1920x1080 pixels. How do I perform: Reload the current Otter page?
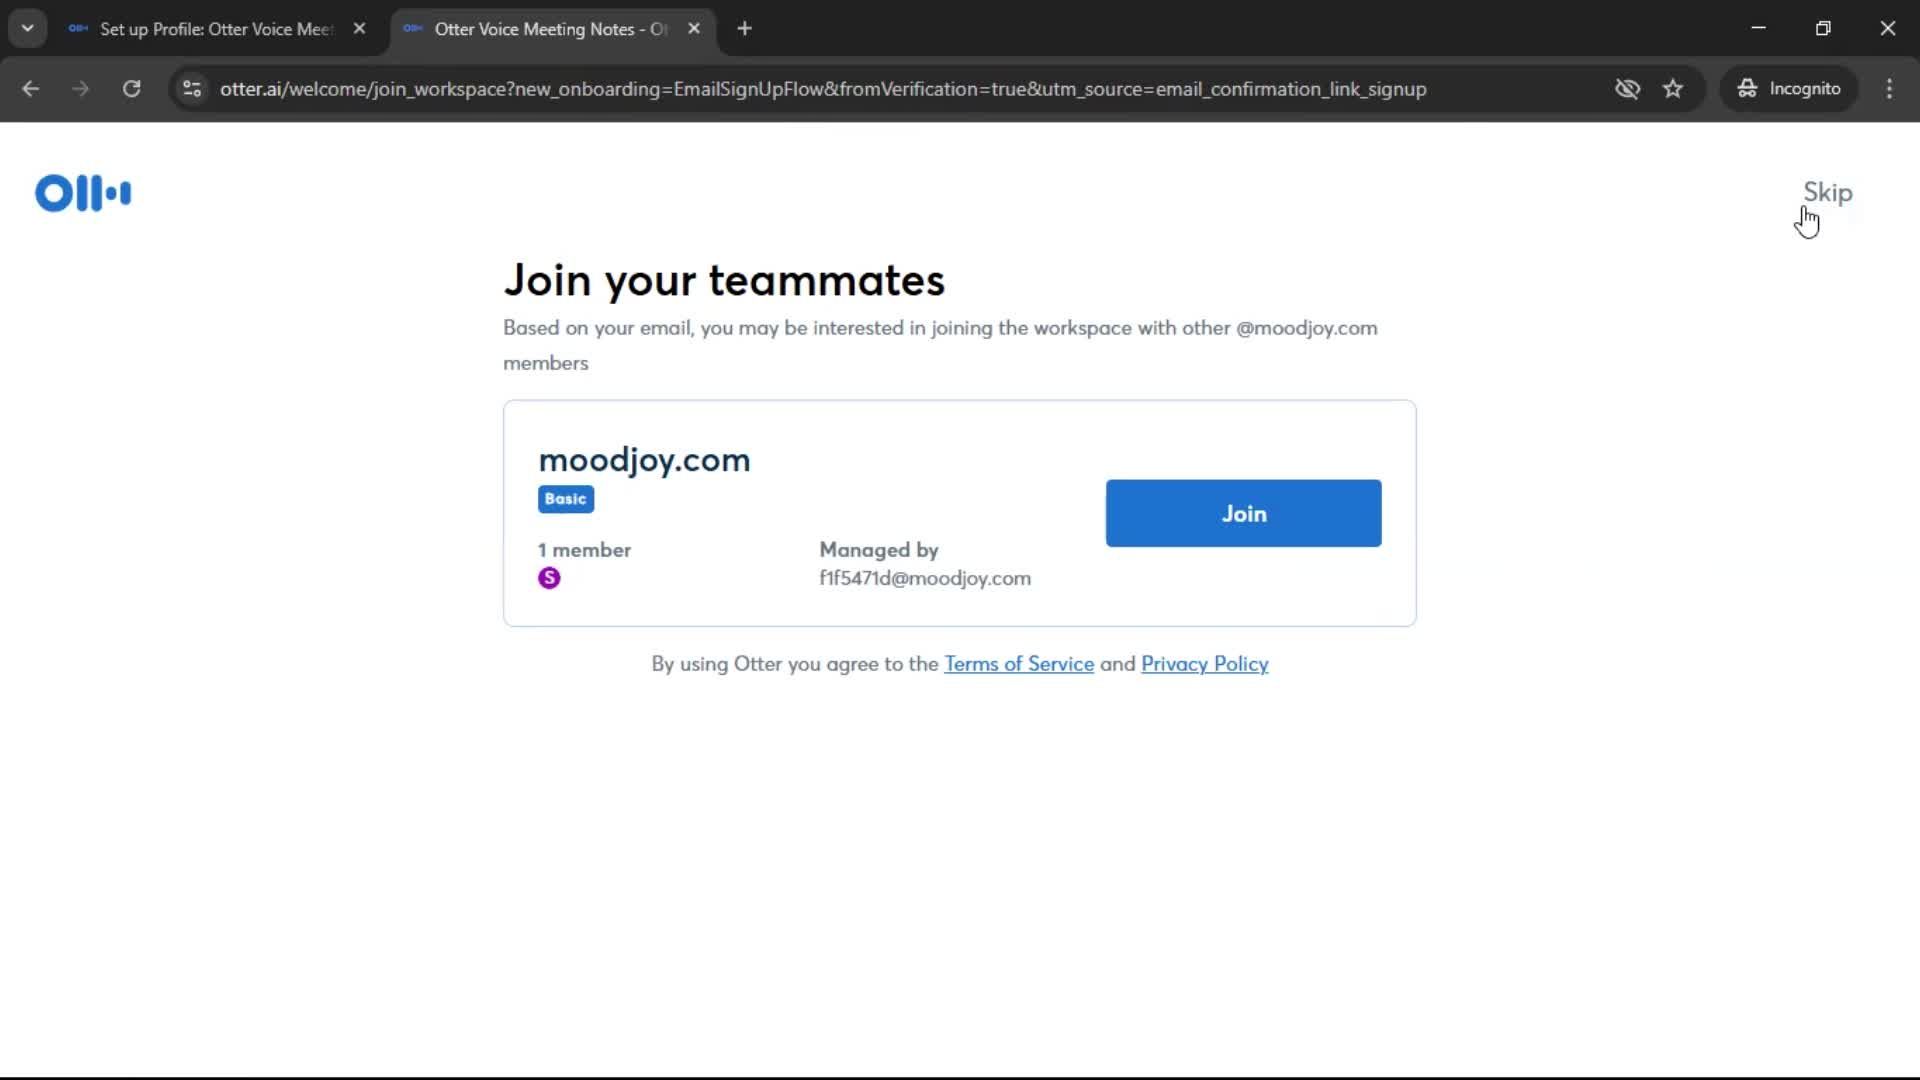tap(131, 89)
